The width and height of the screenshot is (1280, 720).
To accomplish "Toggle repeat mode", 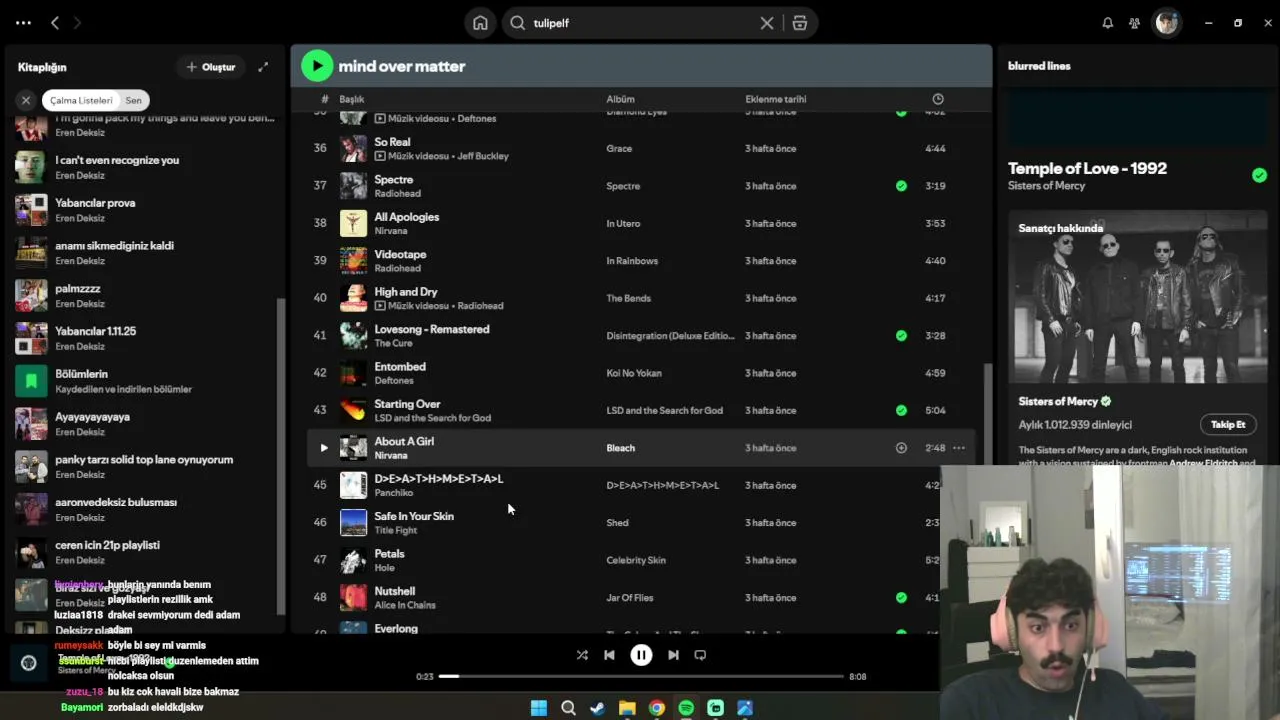I will [700, 655].
